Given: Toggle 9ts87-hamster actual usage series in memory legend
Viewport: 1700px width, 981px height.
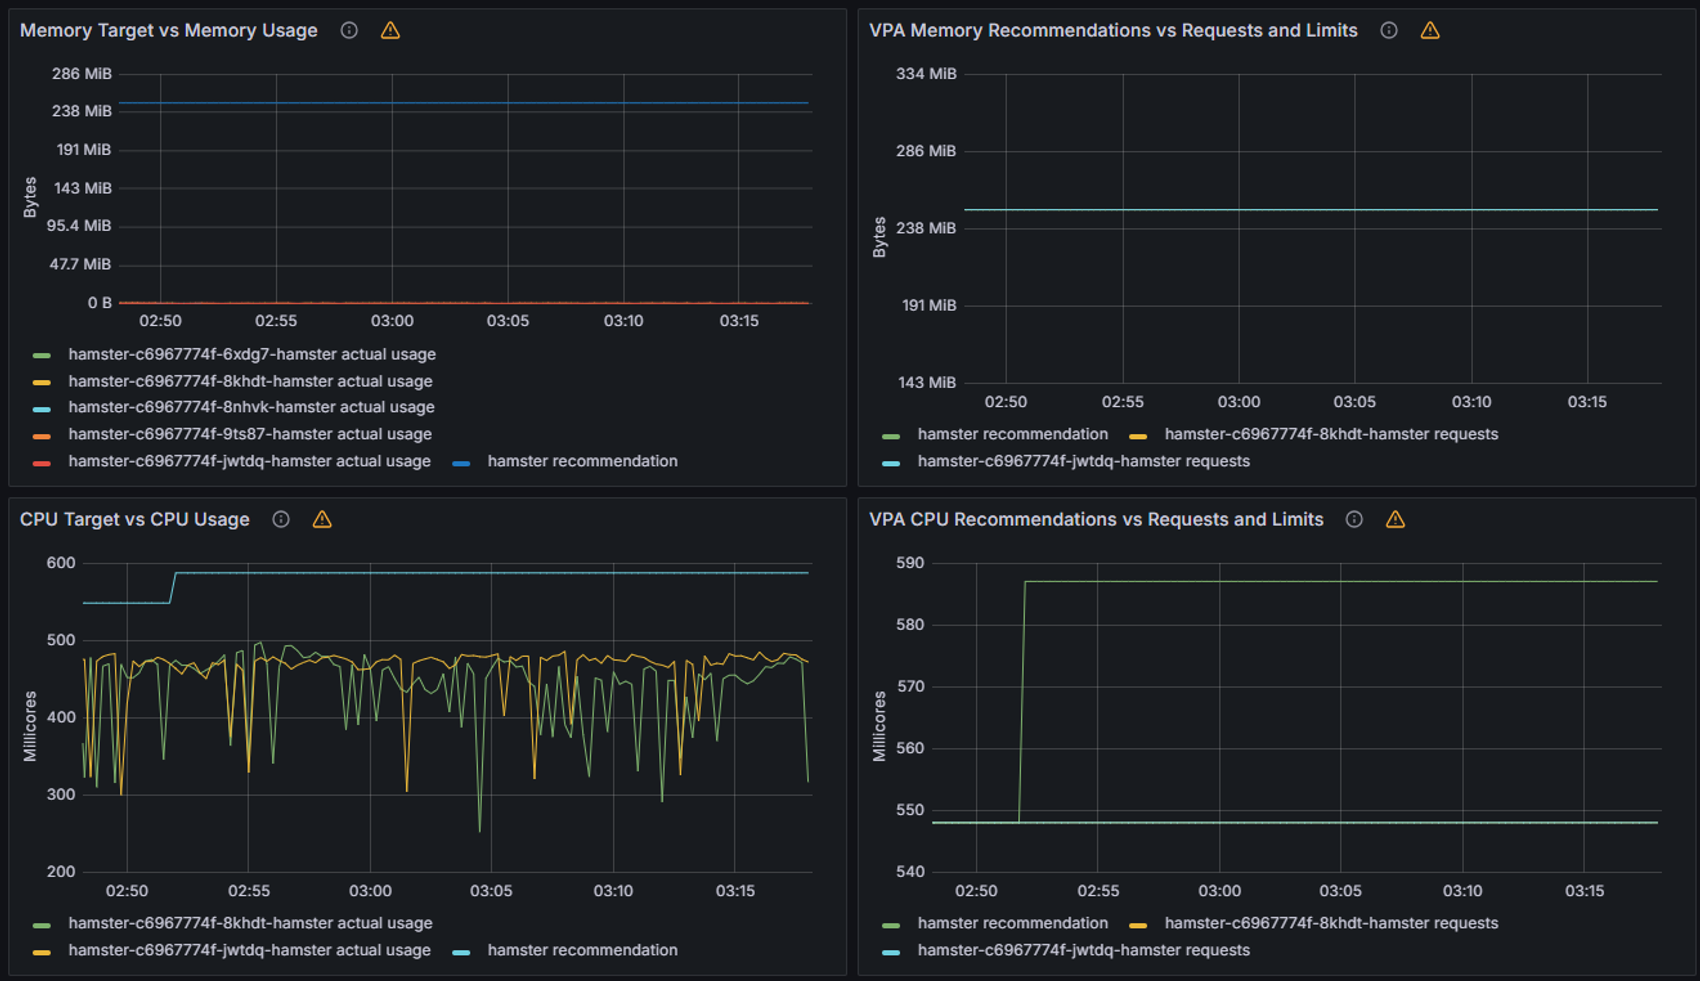Looking at the screenshot, I should (x=250, y=434).
